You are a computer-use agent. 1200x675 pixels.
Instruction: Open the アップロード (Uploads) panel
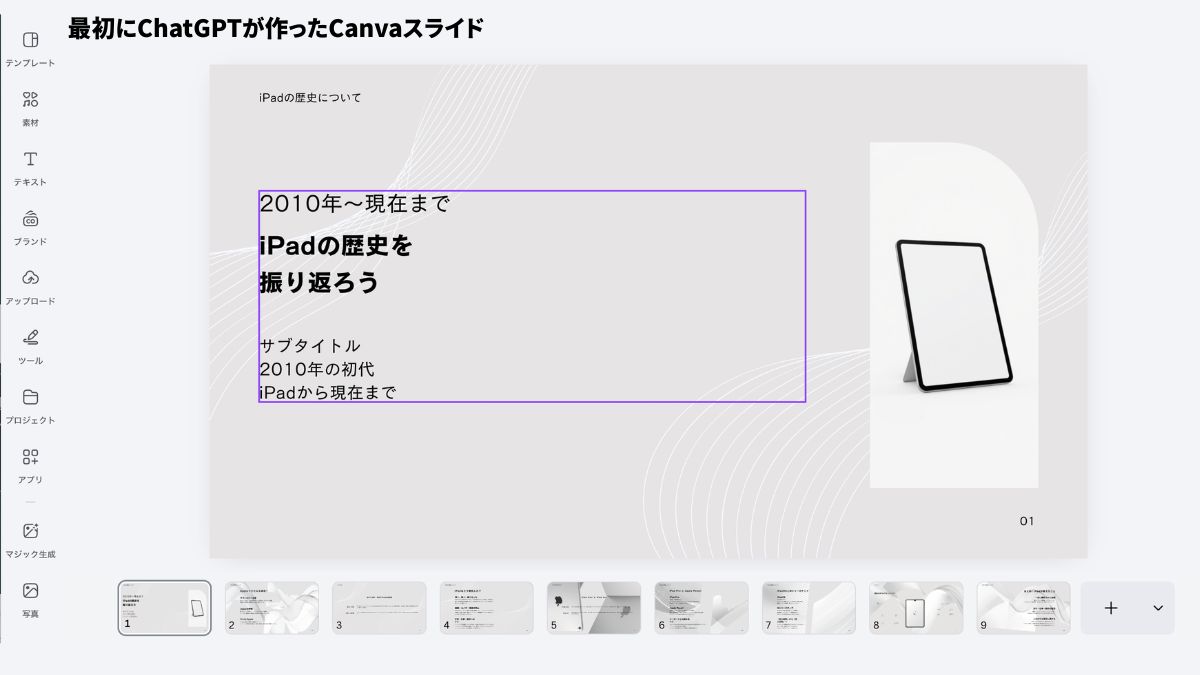[x=30, y=287]
